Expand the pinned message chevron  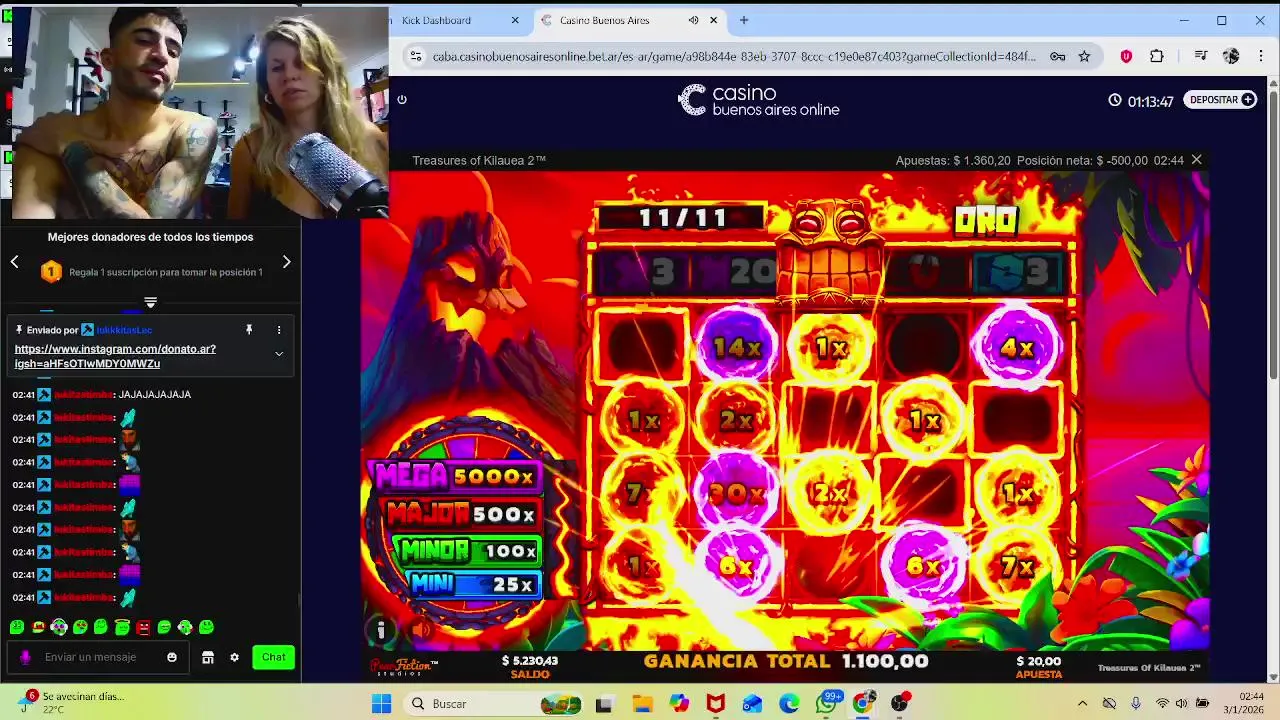click(279, 353)
